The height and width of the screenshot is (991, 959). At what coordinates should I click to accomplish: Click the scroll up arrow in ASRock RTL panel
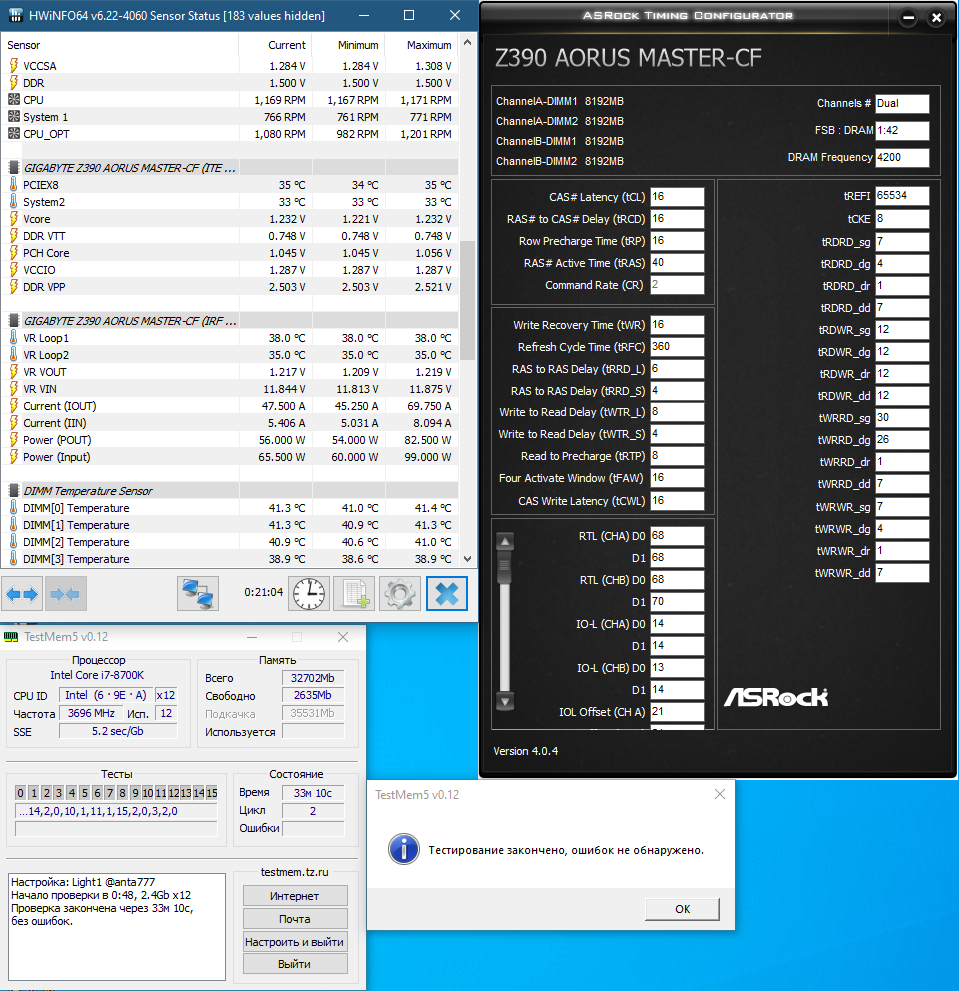(504, 541)
